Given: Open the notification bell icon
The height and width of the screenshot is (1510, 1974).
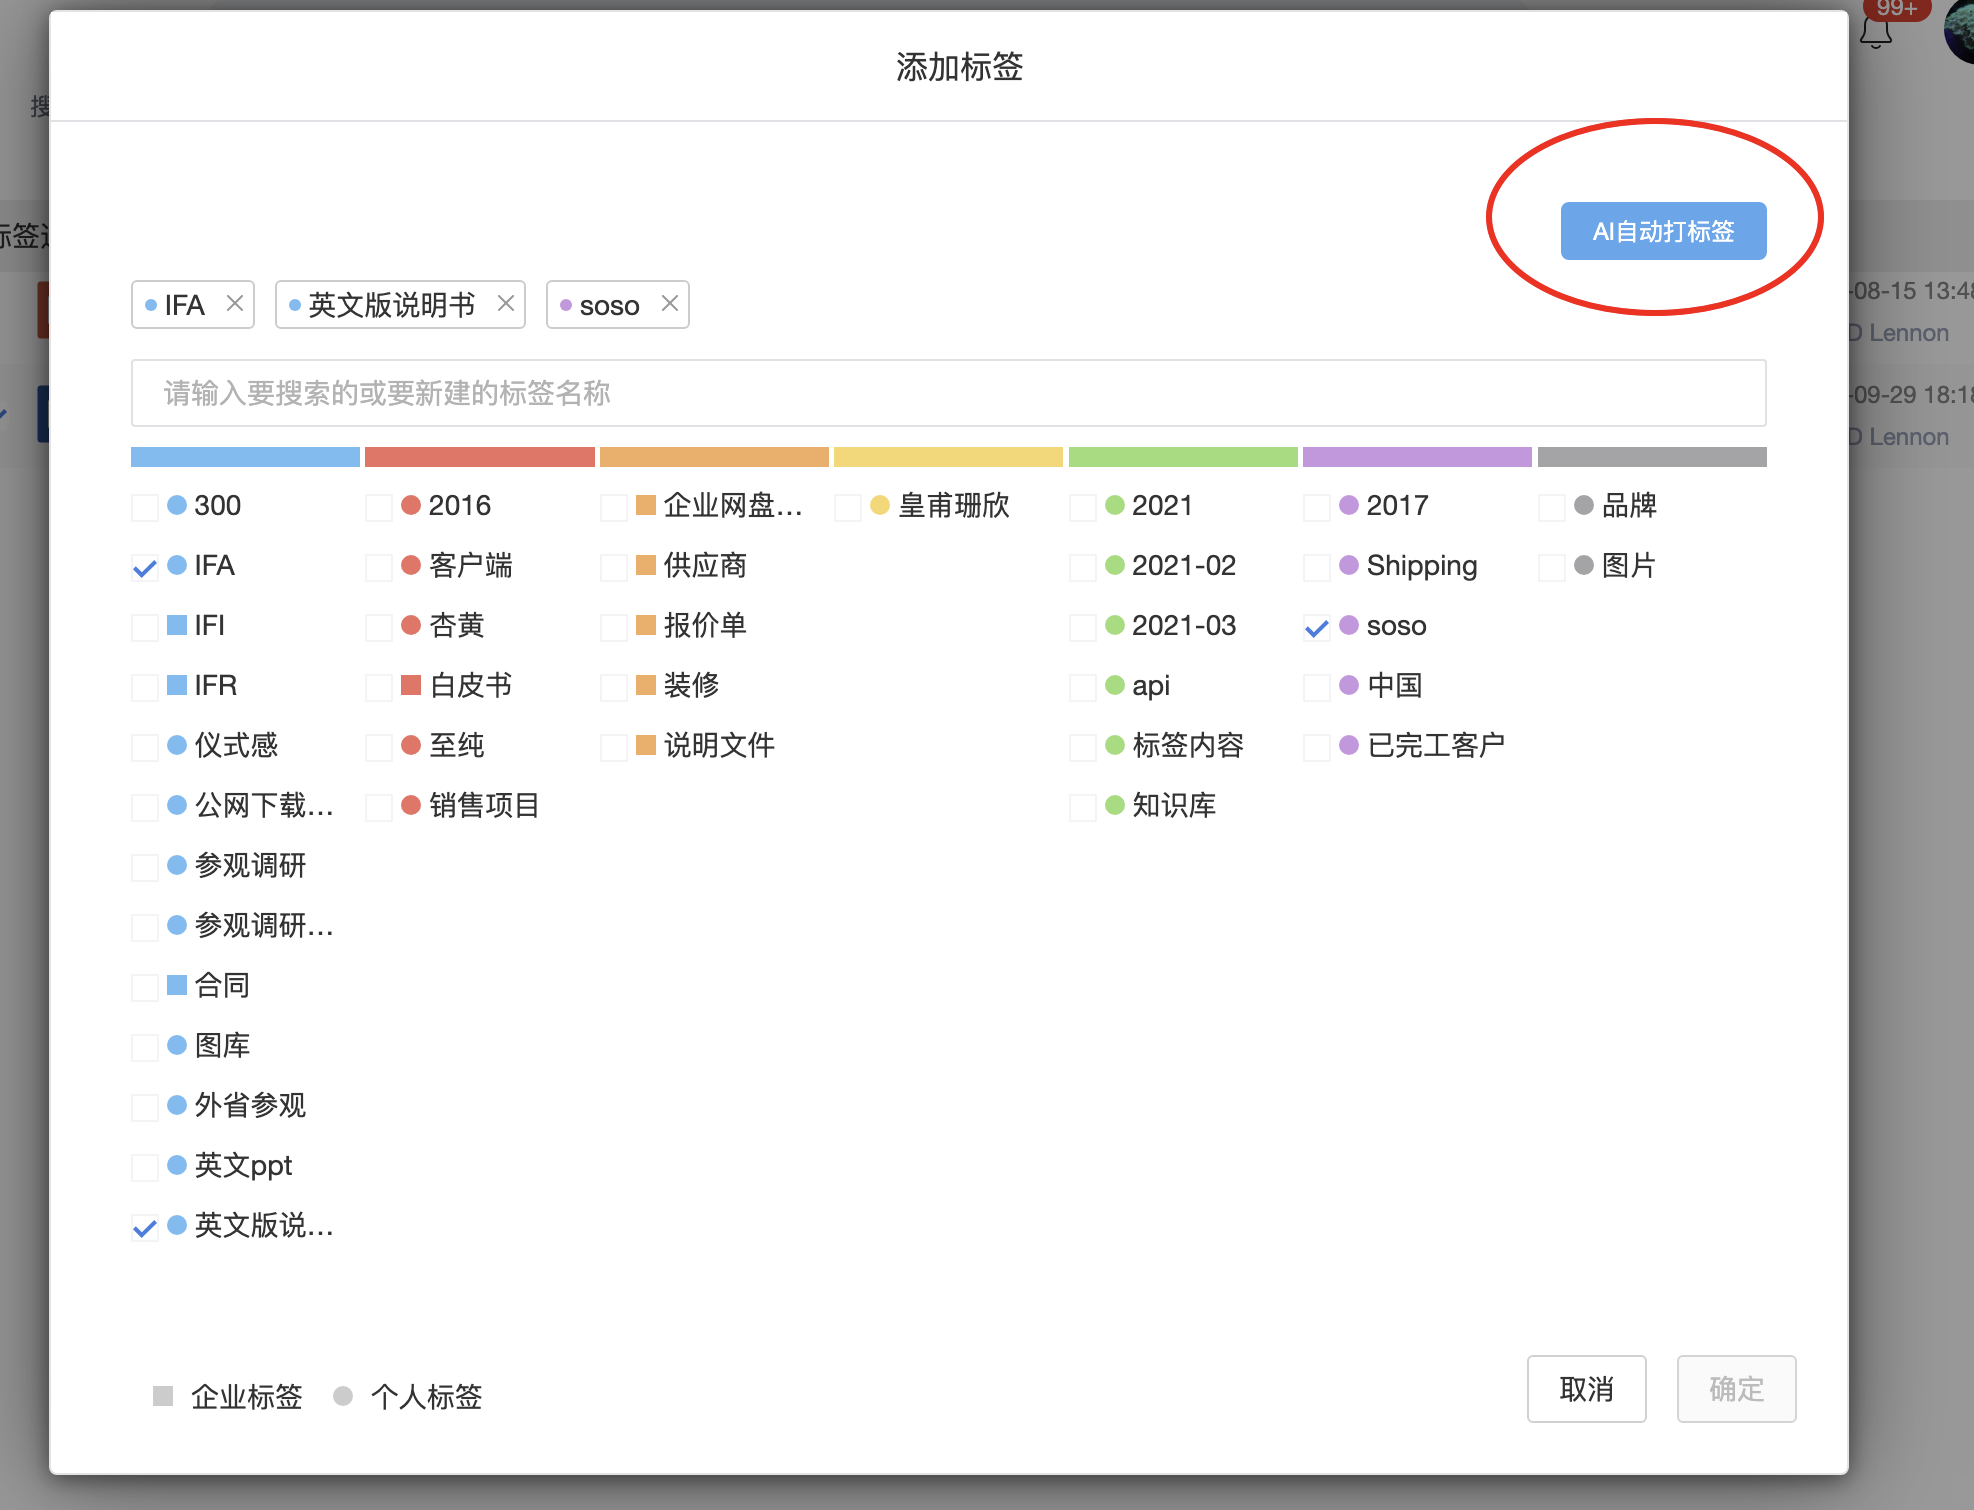Looking at the screenshot, I should [1875, 32].
